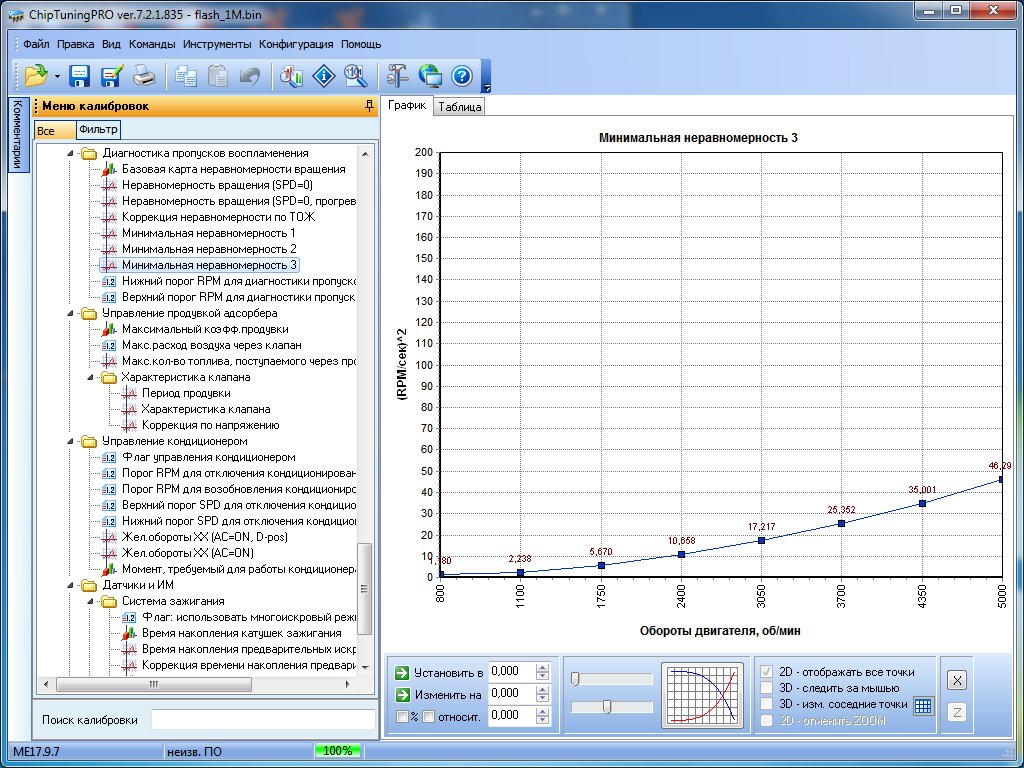This screenshot has height=768, width=1024.
Task: Click the 'Фильтр' button in calibration menu
Action: (98, 130)
